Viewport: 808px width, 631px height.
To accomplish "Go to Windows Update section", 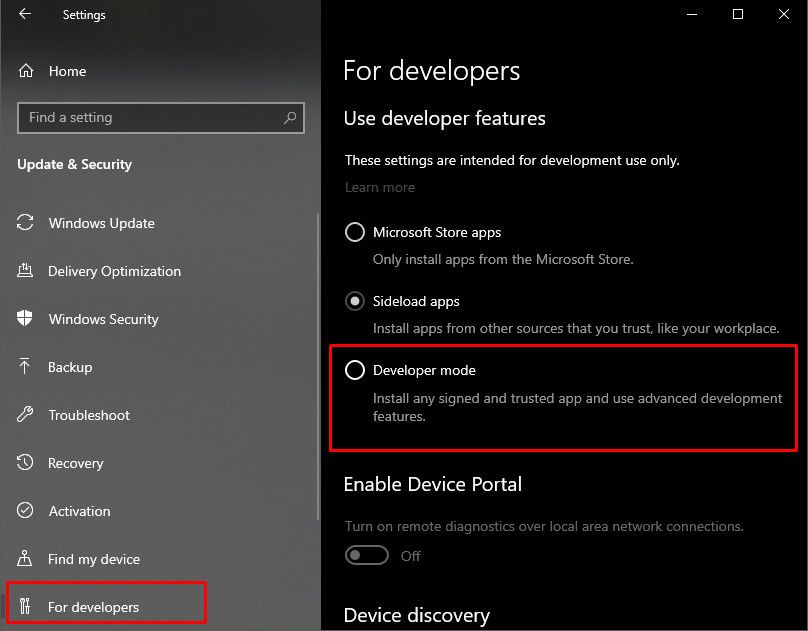I will point(101,223).
